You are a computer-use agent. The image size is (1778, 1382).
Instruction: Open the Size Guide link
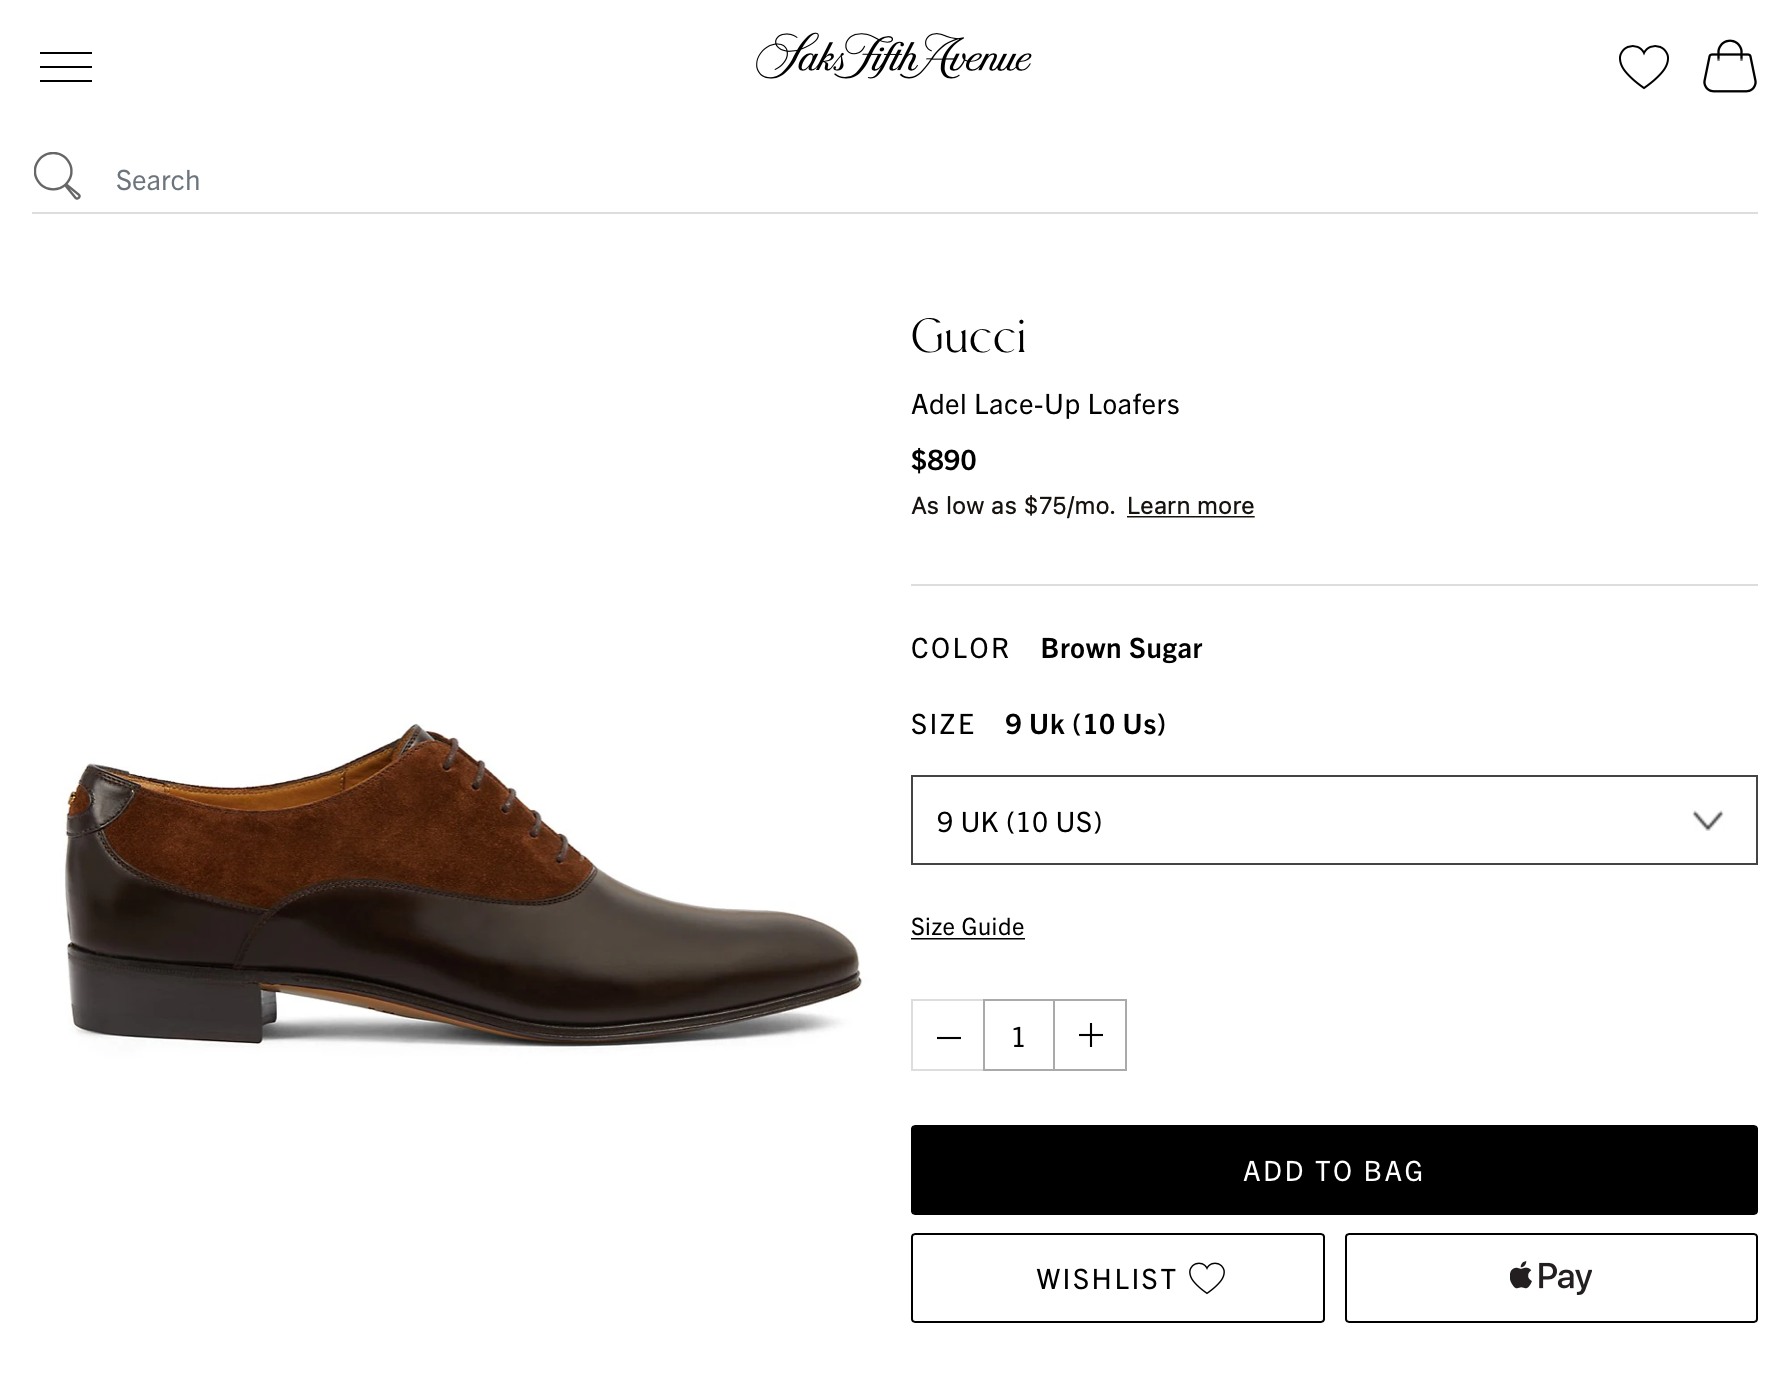click(966, 926)
